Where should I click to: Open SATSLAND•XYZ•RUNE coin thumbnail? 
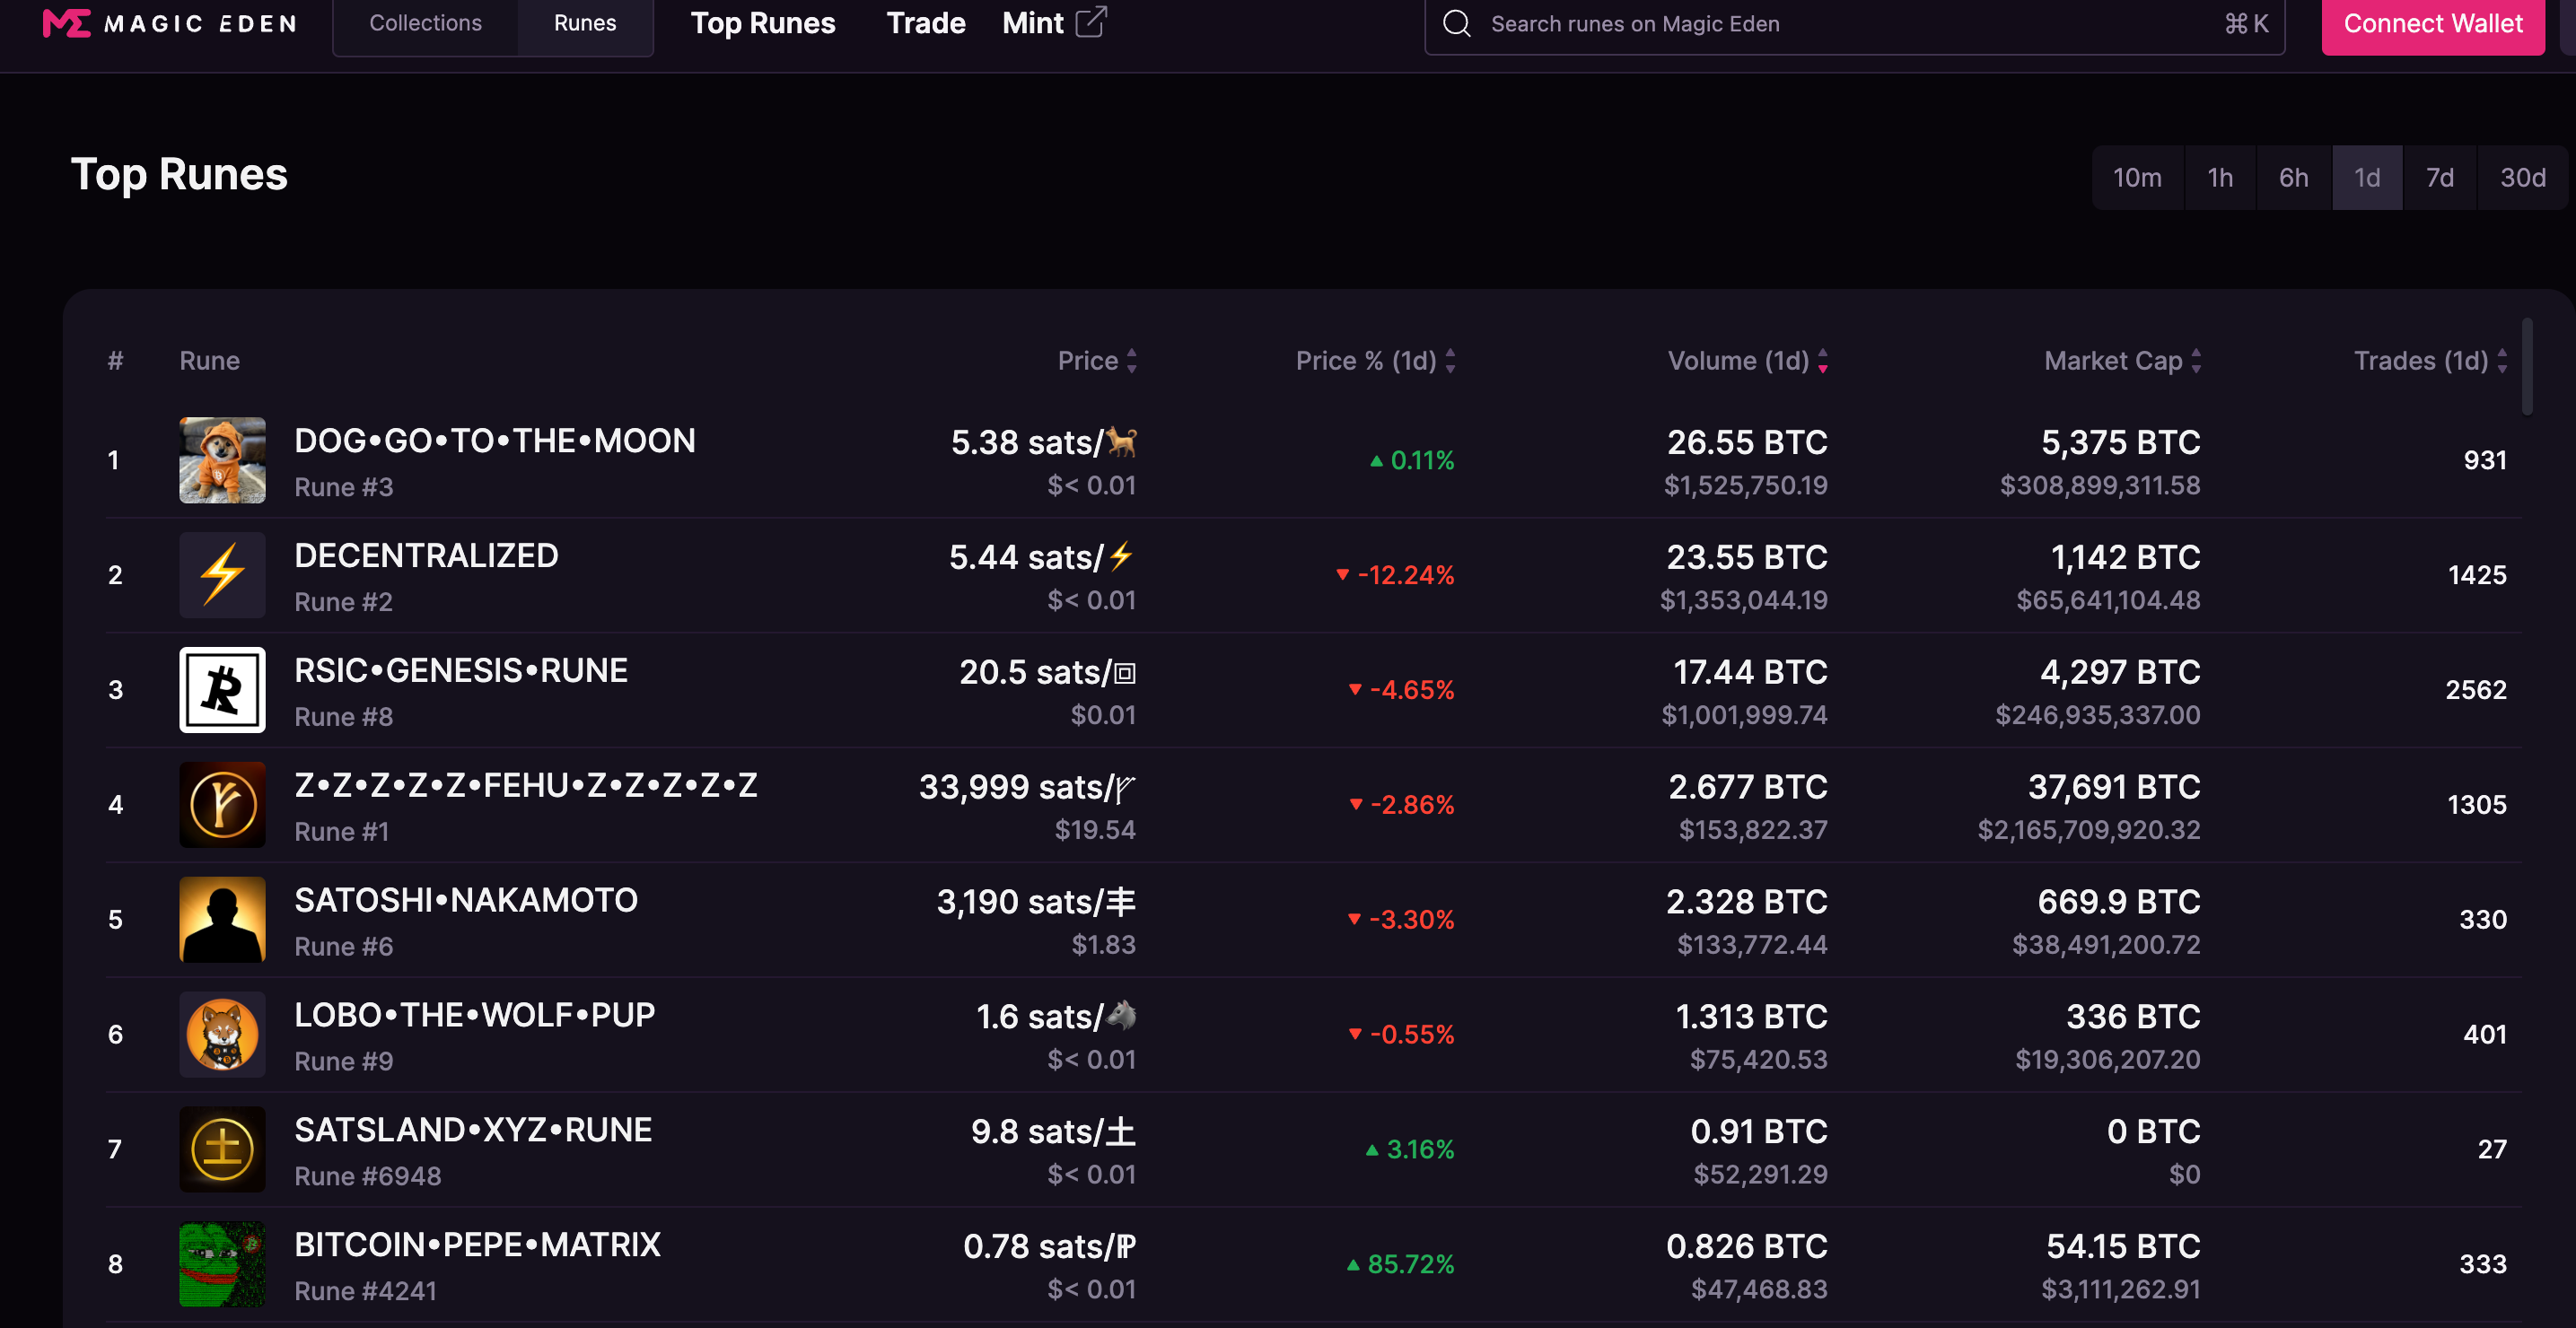pos(222,1149)
